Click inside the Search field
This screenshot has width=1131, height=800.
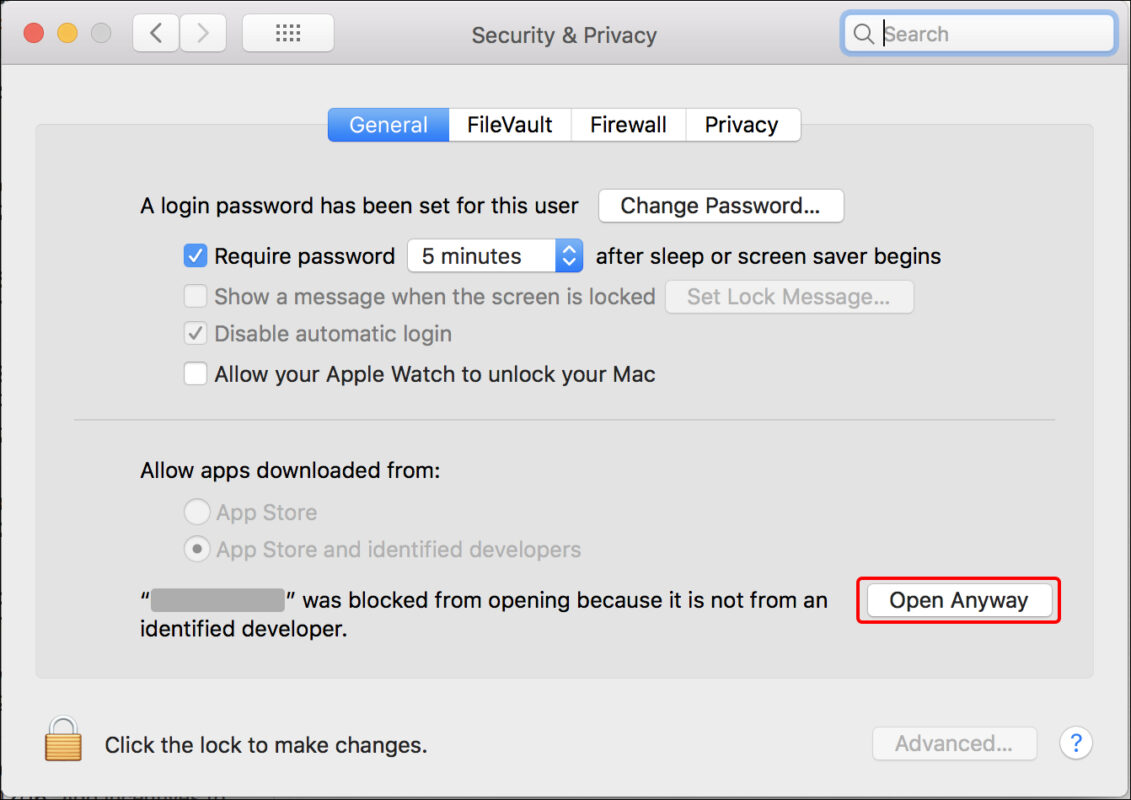tap(990, 34)
